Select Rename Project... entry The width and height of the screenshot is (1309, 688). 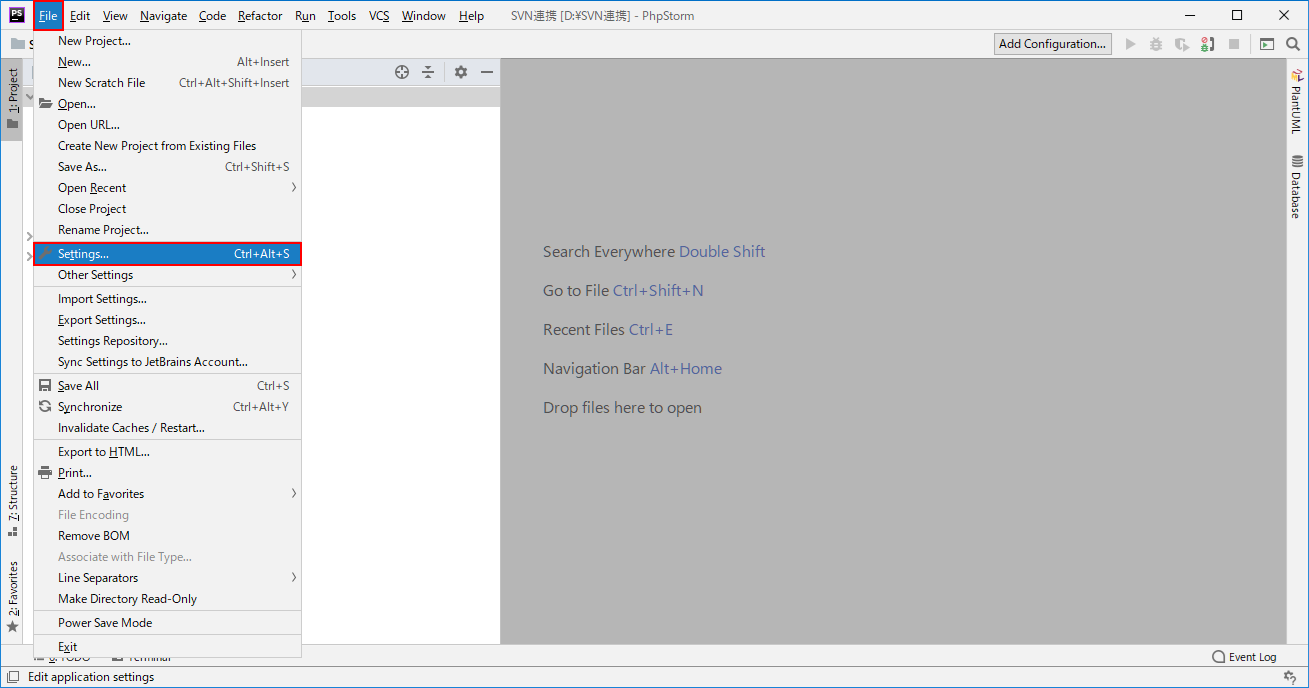(167, 230)
